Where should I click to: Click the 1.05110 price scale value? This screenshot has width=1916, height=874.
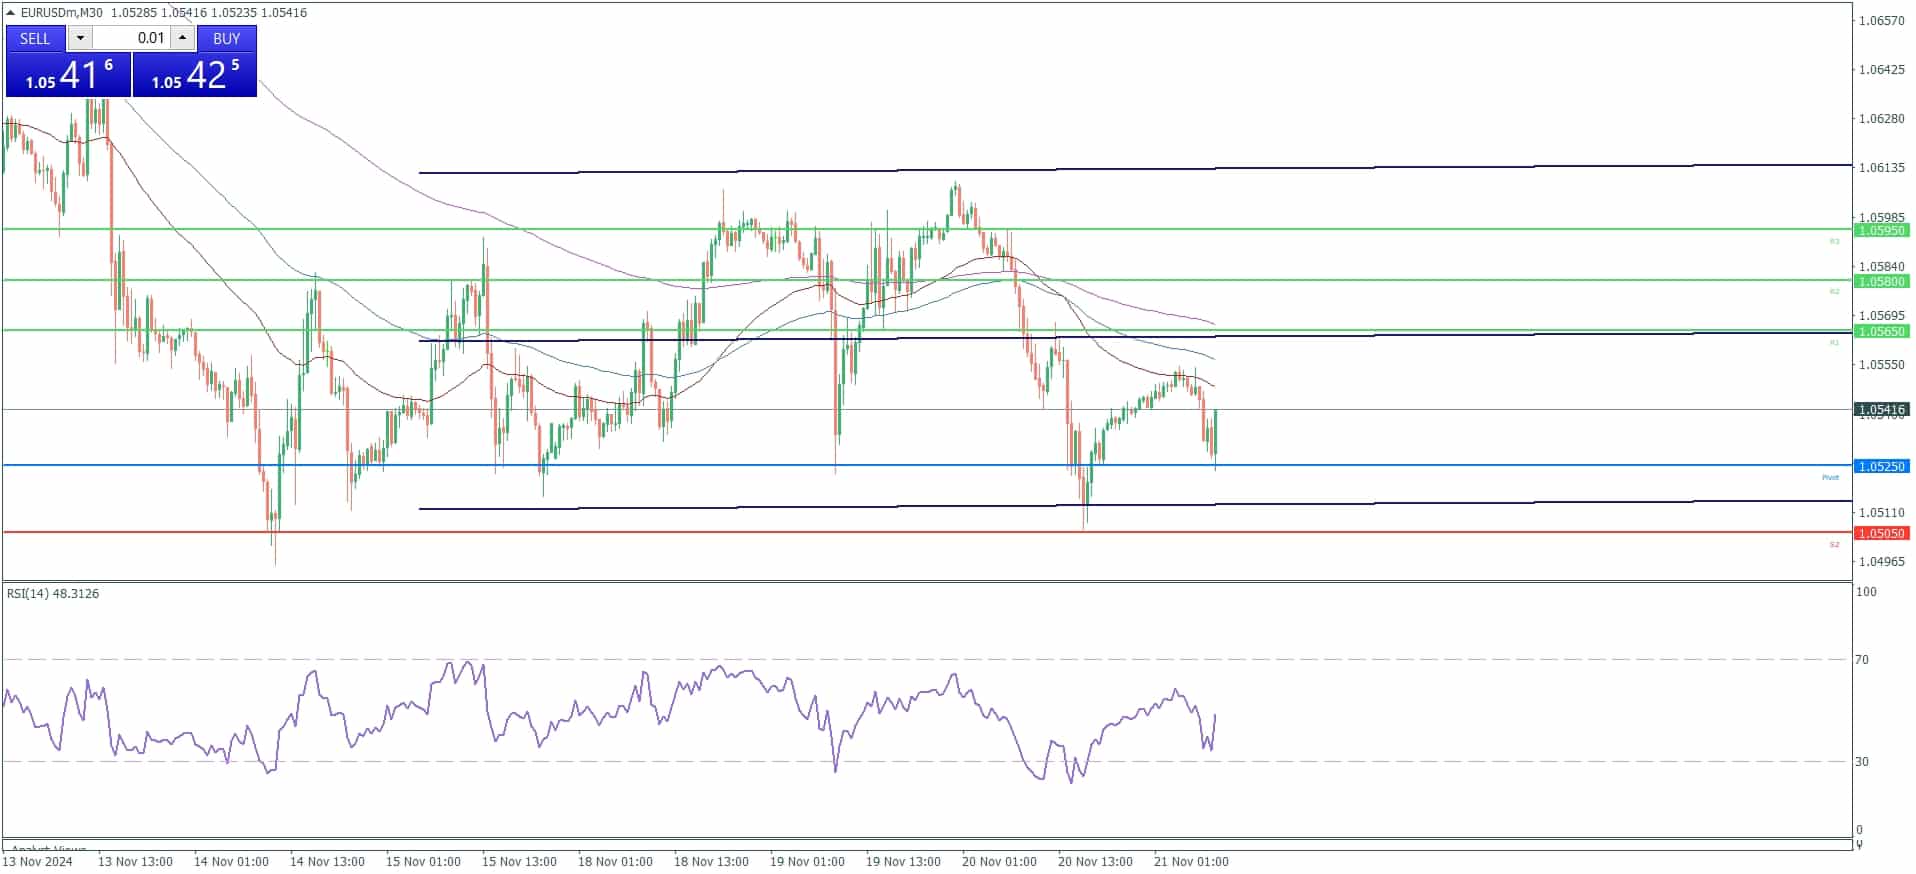pyautogui.click(x=1881, y=513)
